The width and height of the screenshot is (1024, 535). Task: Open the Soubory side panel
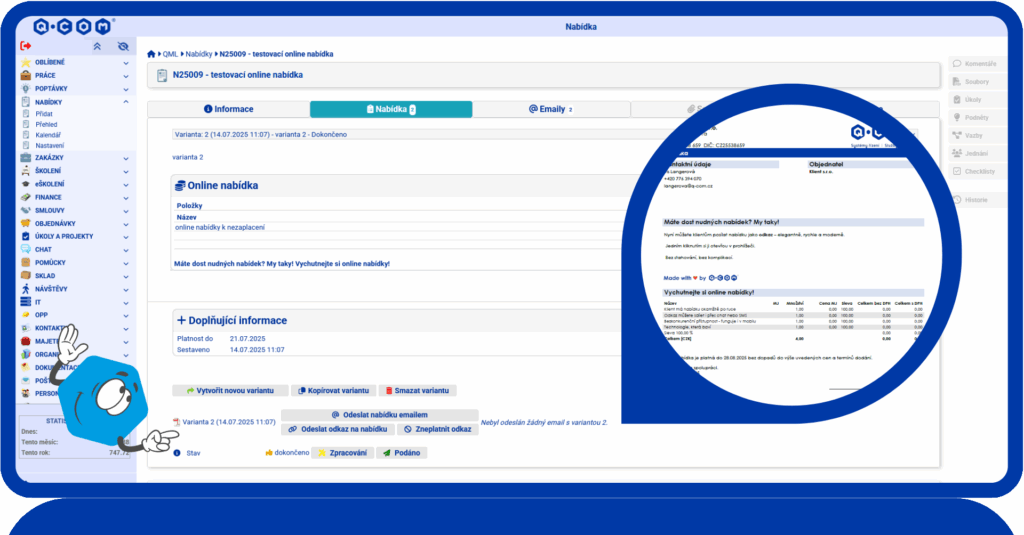tap(976, 82)
